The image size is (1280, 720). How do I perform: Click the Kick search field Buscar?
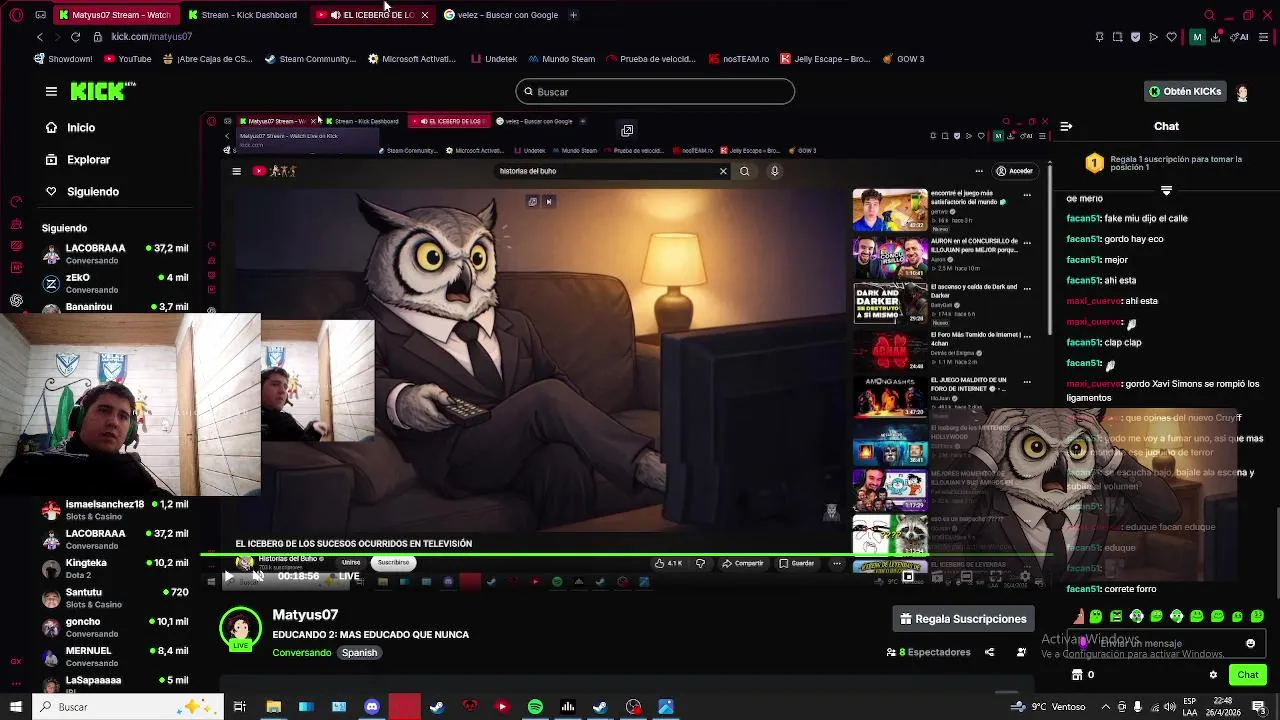[x=655, y=92]
